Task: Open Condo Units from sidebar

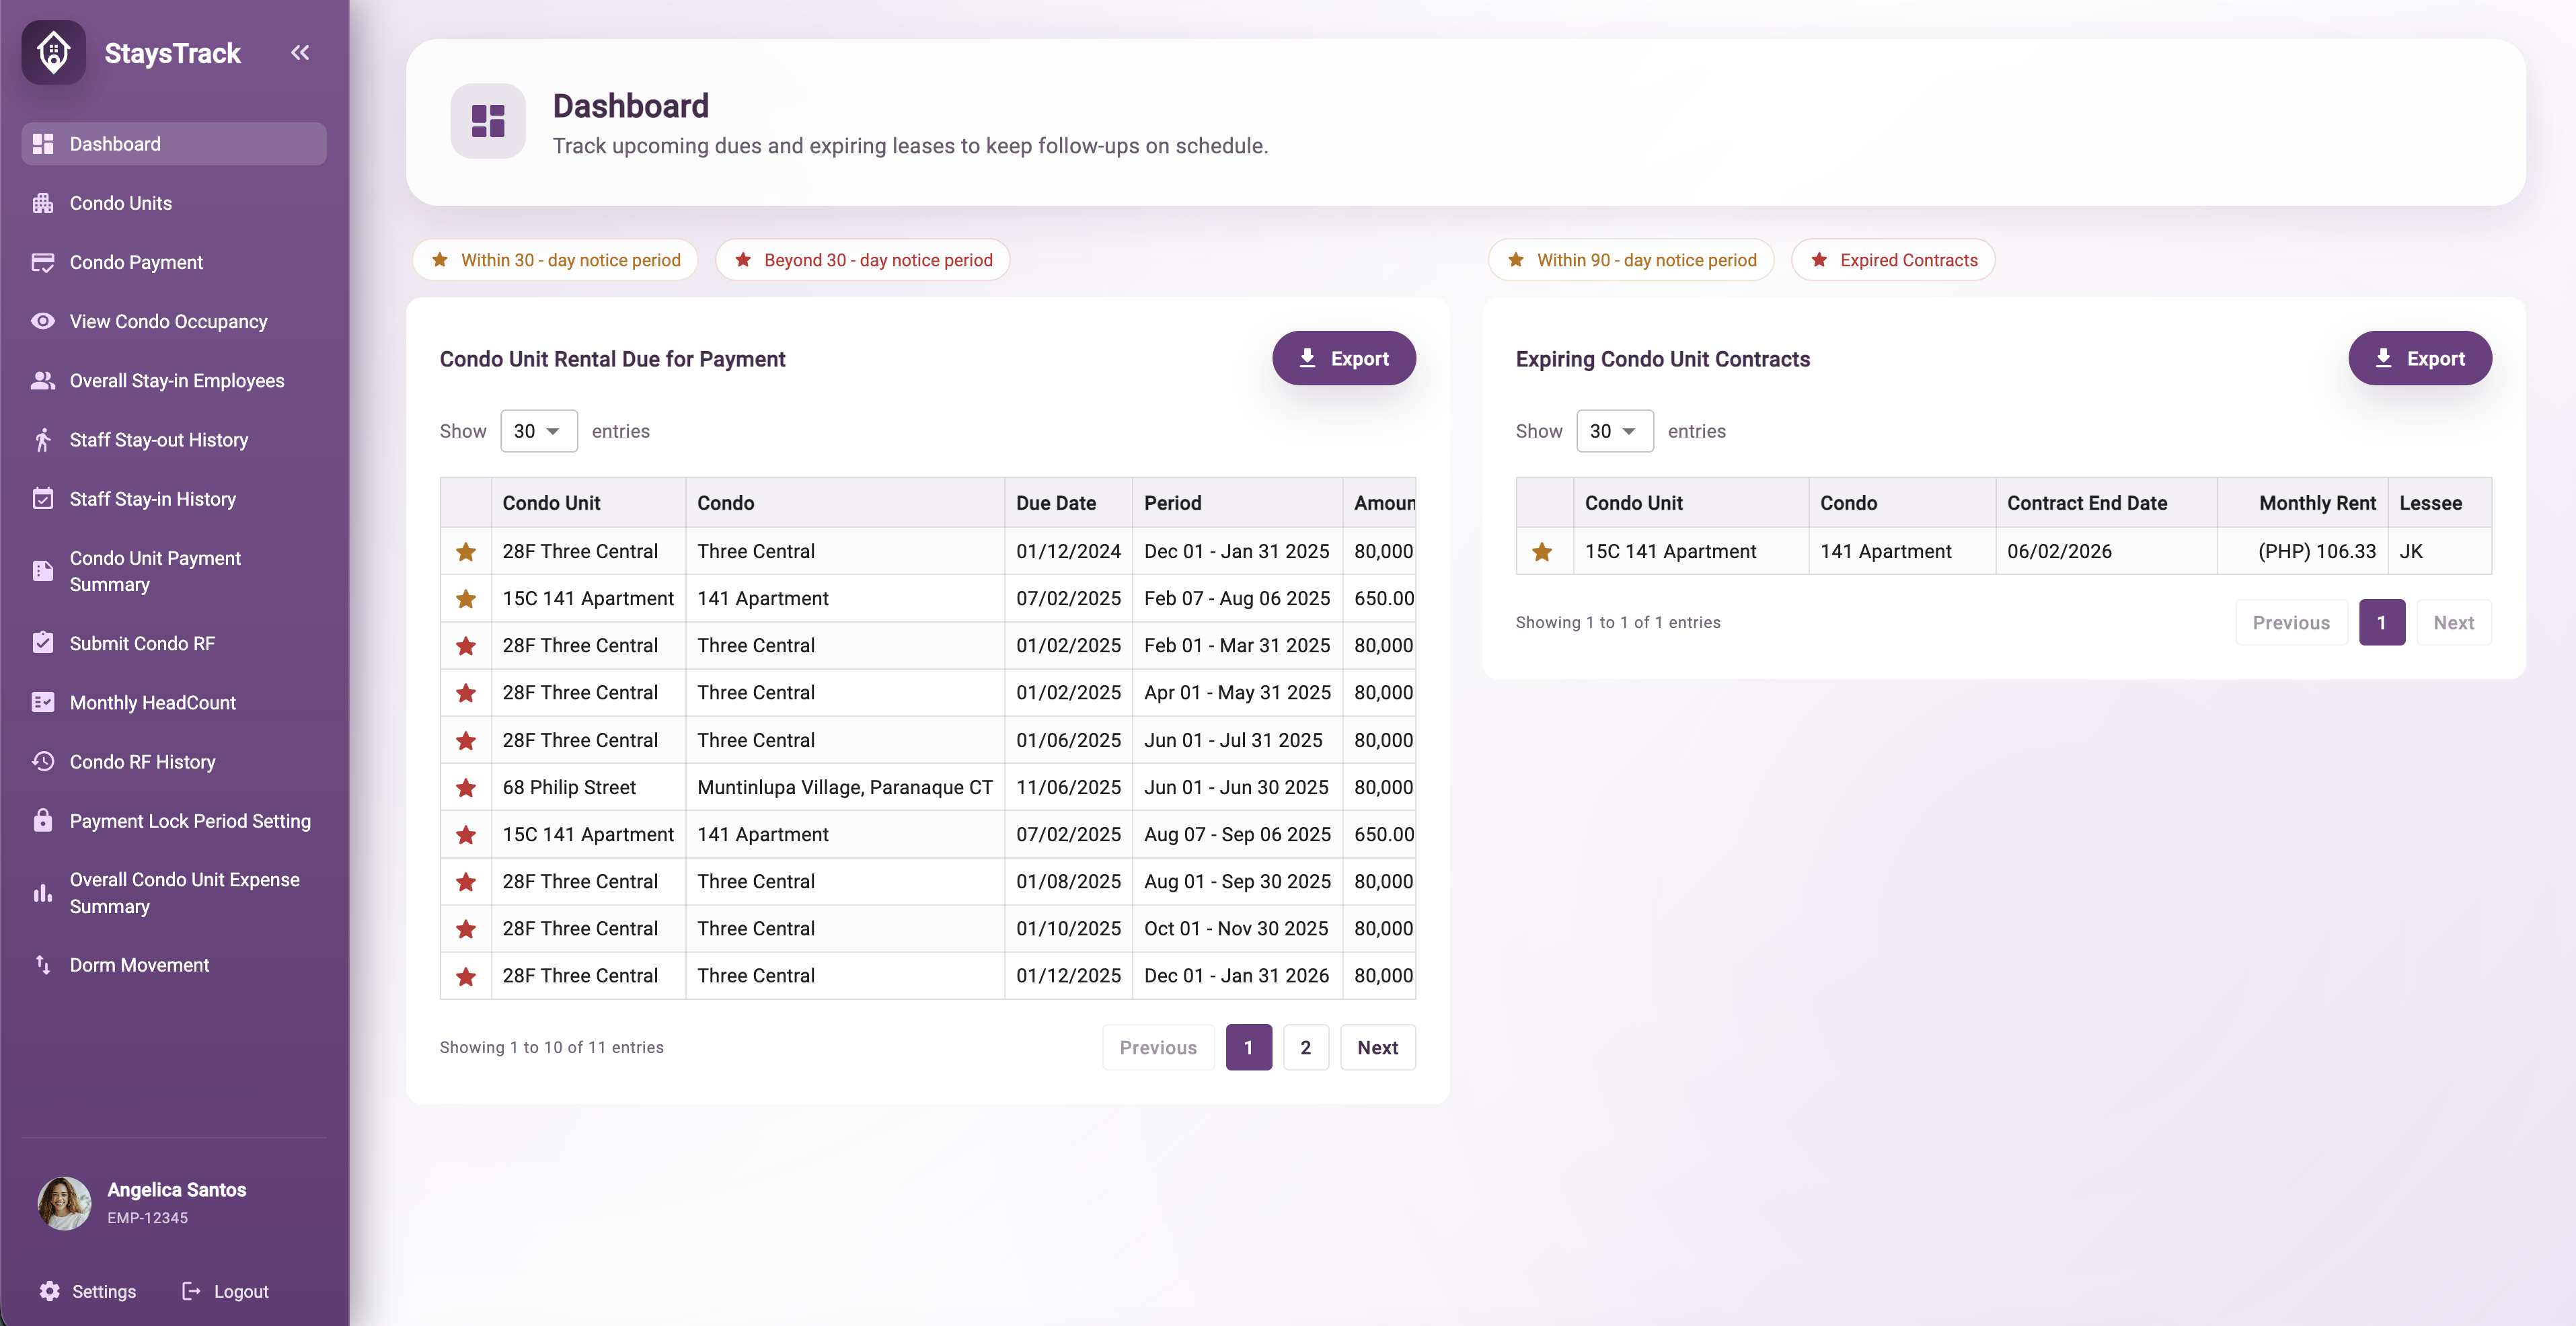Action: pos(174,203)
